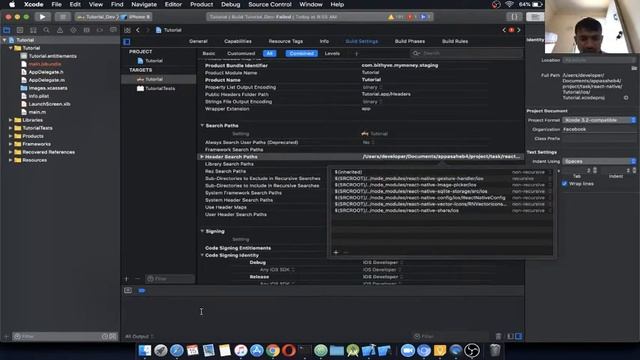Screen dimensions: 640x360
Task: Click the yellow warning indicator in activity bar
Action: pyautogui.click(x=391, y=17)
